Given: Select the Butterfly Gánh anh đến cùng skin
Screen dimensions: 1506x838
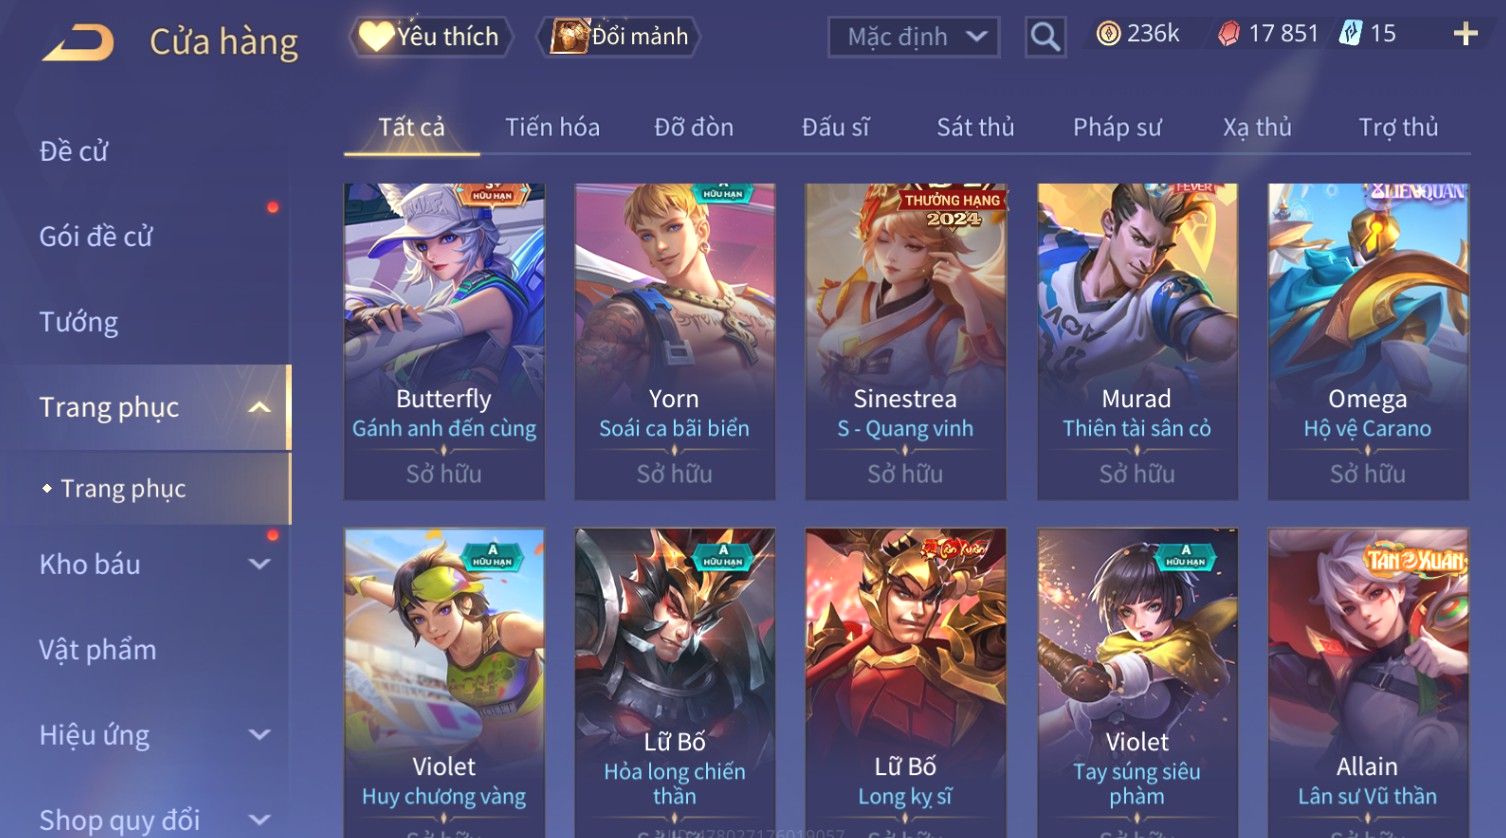Looking at the screenshot, I should click(x=444, y=341).
